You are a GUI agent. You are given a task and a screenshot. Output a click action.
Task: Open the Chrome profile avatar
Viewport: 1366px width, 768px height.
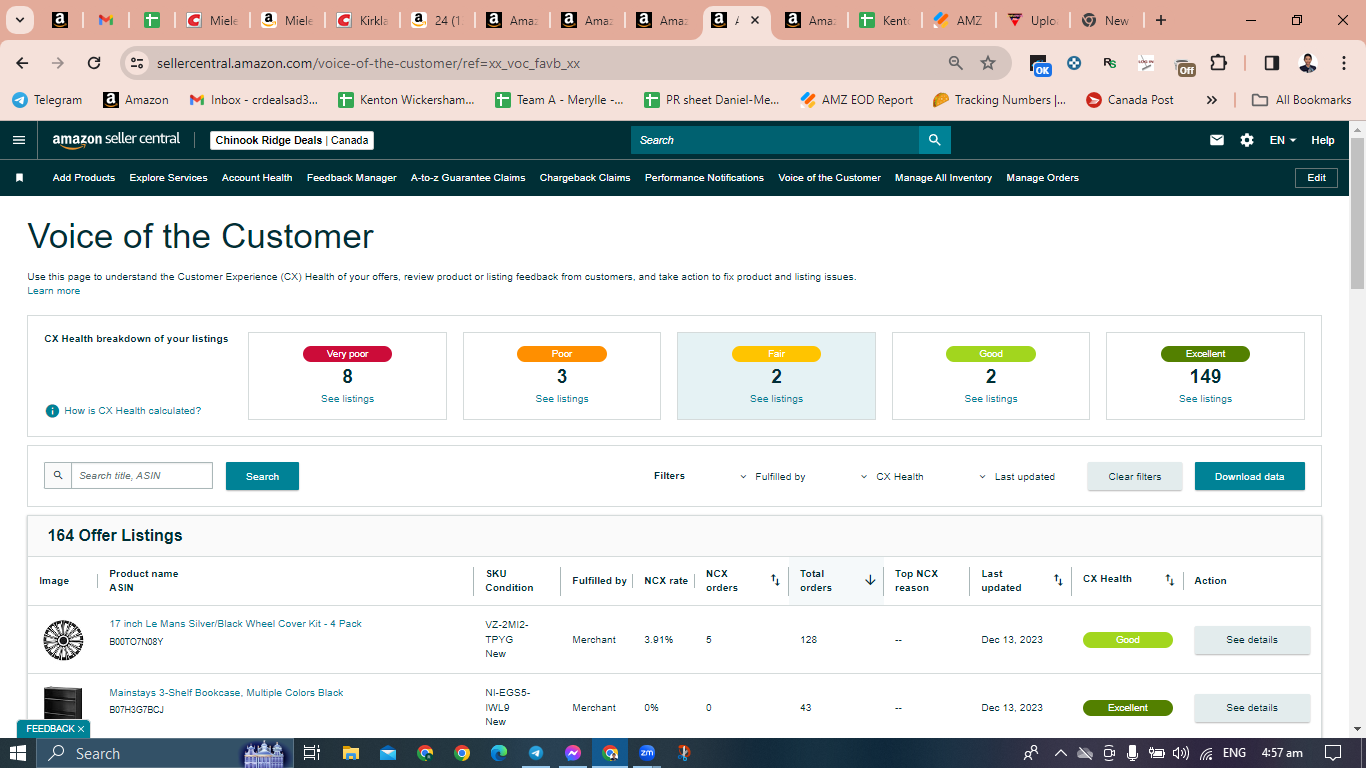(1308, 63)
